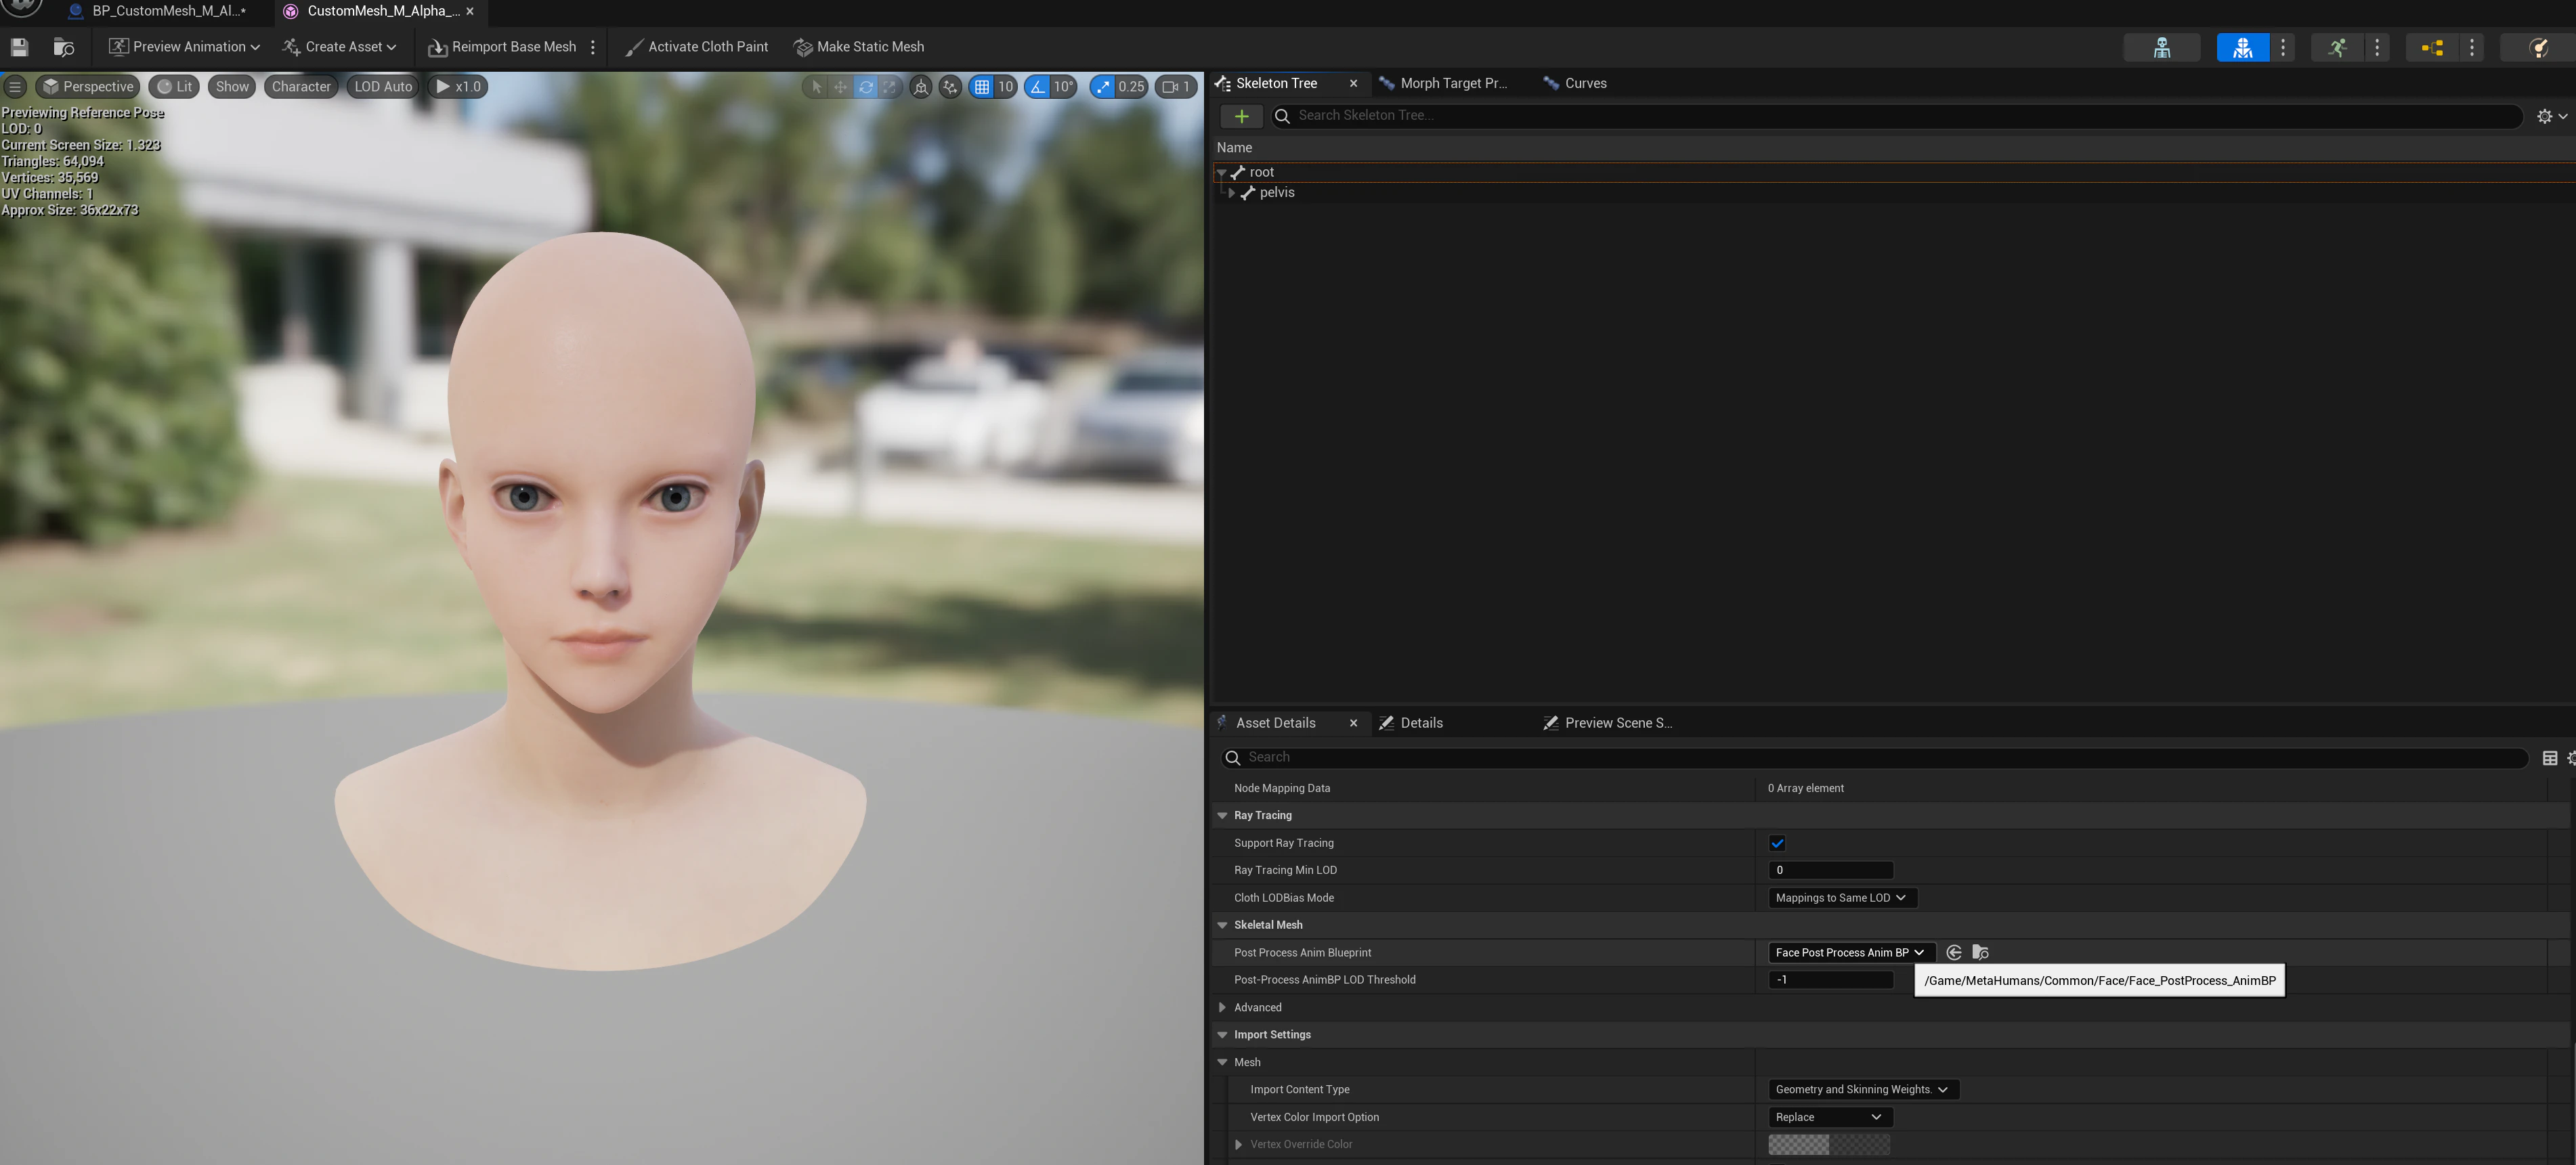Activate scale gizmo in viewport
Image resolution: width=2576 pixels, height=1165 pixels.
tap(889, 87)
